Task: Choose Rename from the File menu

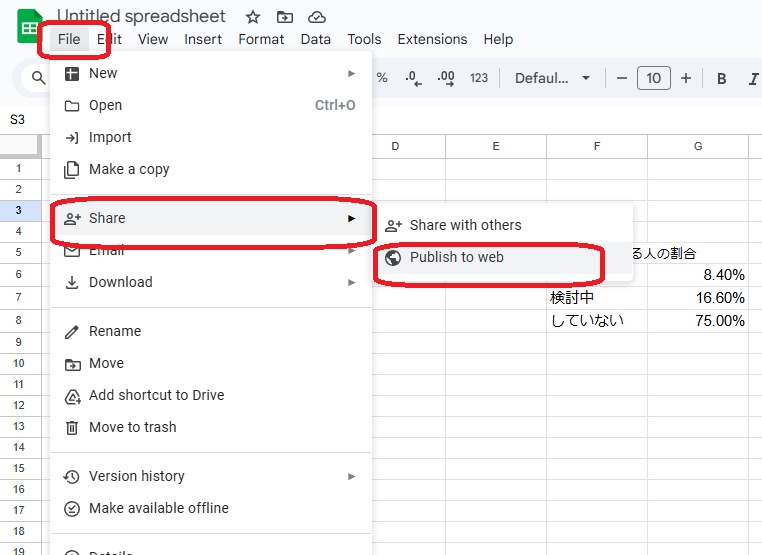Action: (210, 331)
